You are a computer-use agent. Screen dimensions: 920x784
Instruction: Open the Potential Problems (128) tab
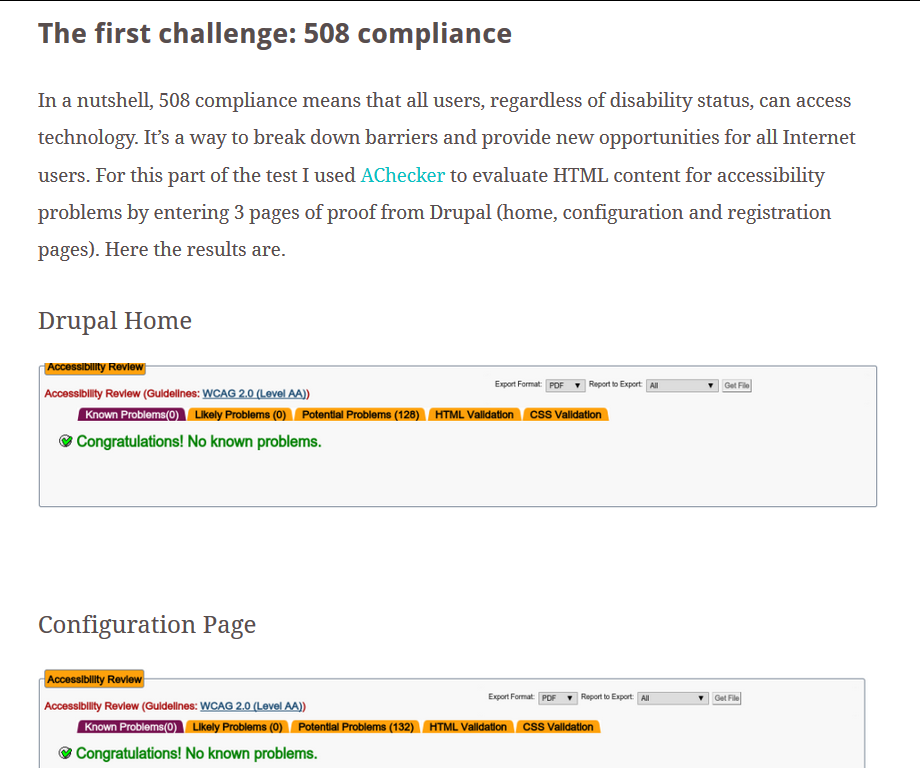(x=360, y=415)
